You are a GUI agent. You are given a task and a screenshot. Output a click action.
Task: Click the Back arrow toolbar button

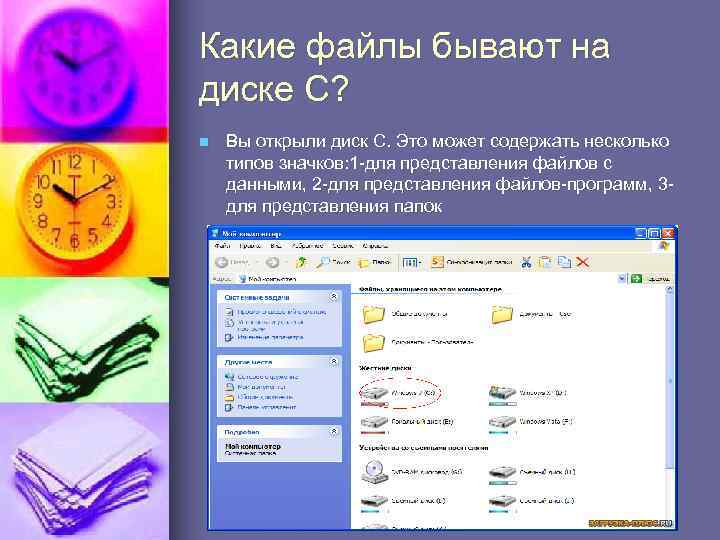222,262
